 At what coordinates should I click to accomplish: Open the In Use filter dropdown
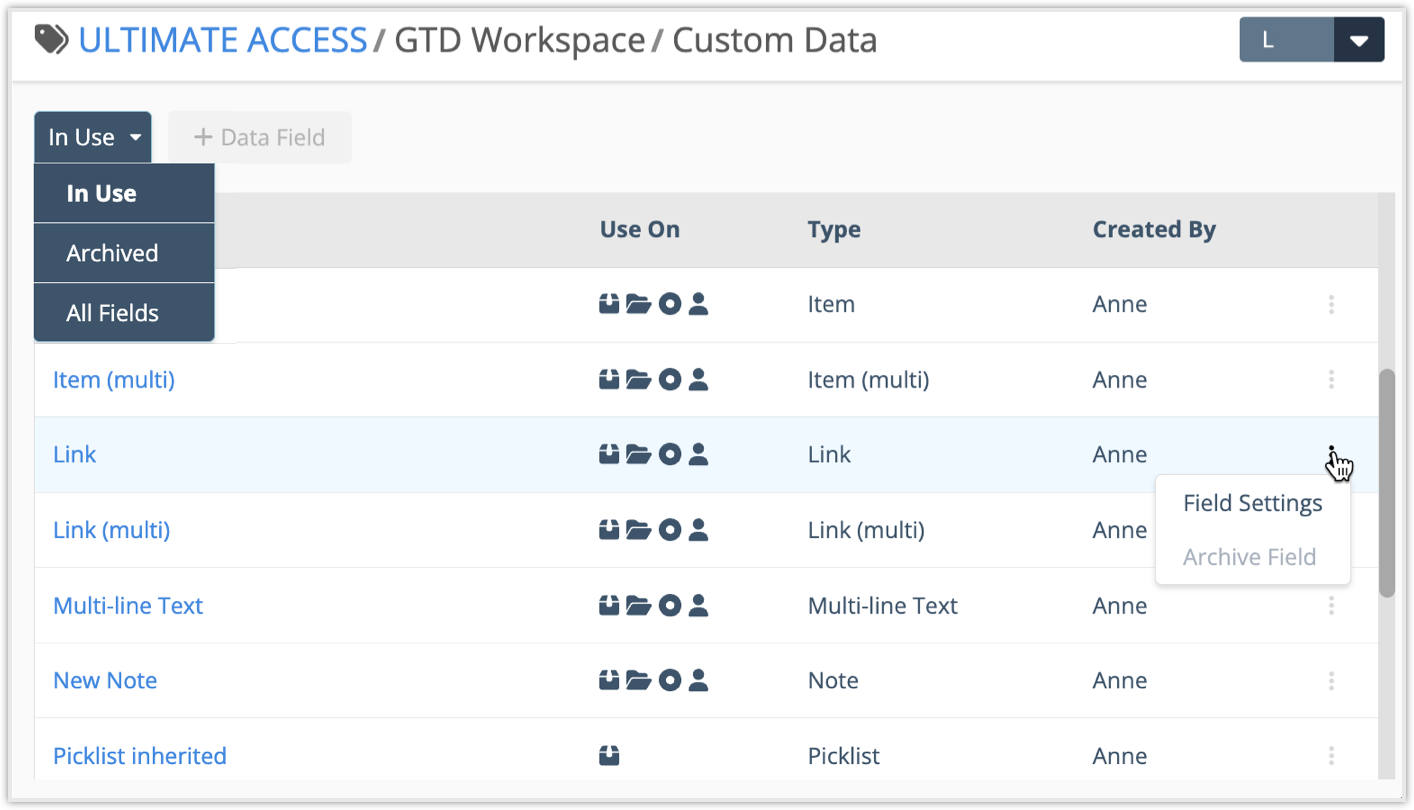(92, 137)
